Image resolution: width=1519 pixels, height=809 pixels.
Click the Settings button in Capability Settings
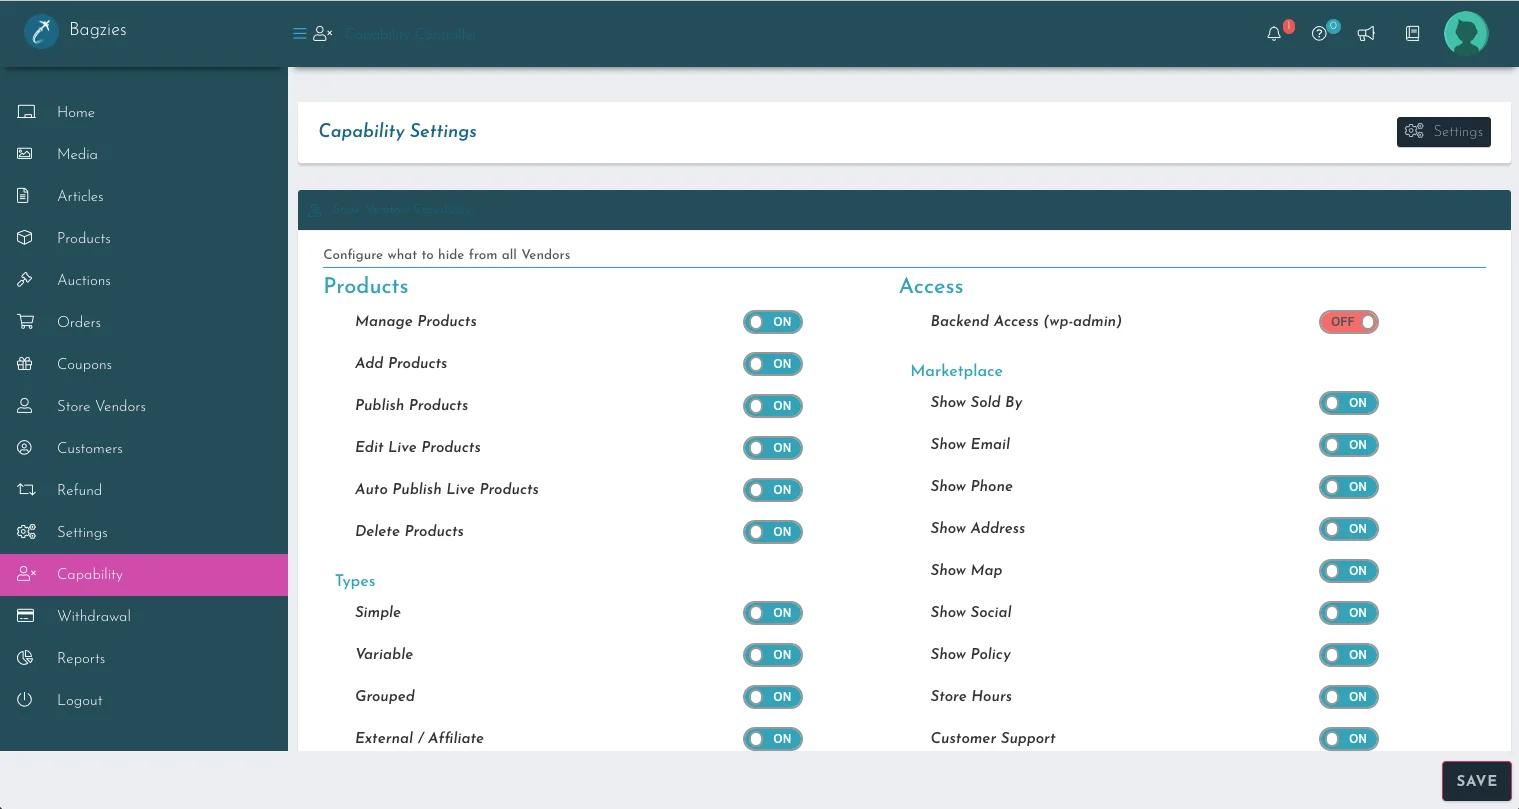(x=1443, y=132)
